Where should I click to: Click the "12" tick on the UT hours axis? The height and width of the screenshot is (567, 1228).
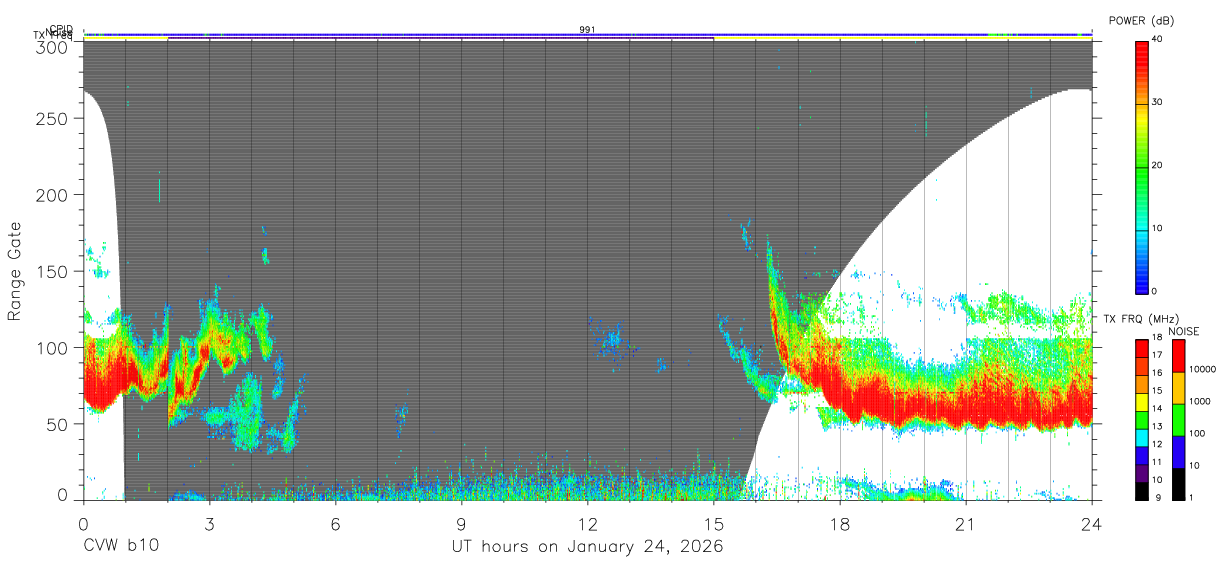(x=587, y=523)
